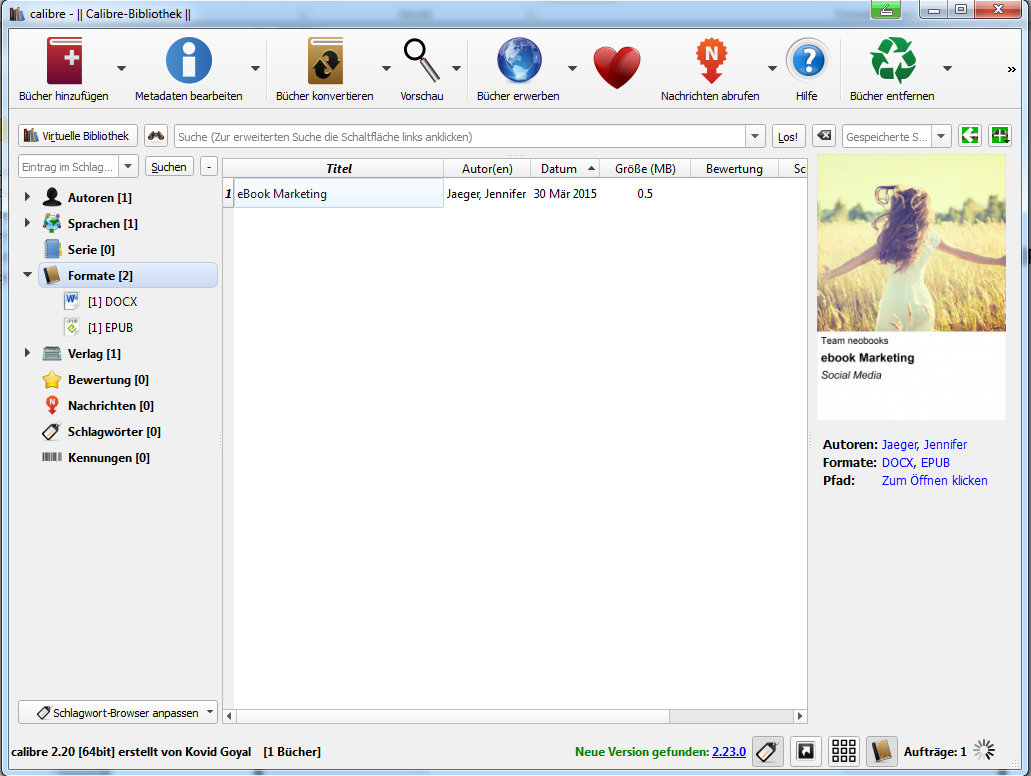
Task: Click the Bücher erwerben globe icon
Action: click(x=518, y=62)
